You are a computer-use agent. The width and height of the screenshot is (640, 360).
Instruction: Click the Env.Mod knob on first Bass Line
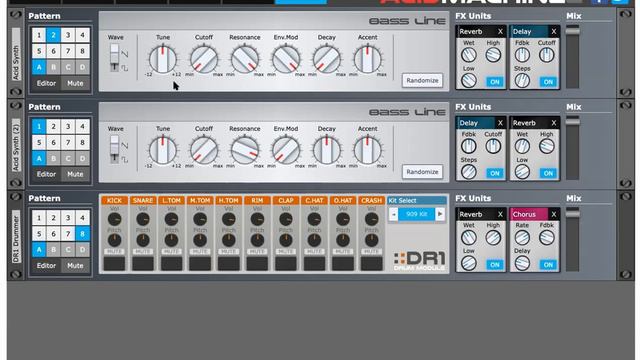[286, 59]
